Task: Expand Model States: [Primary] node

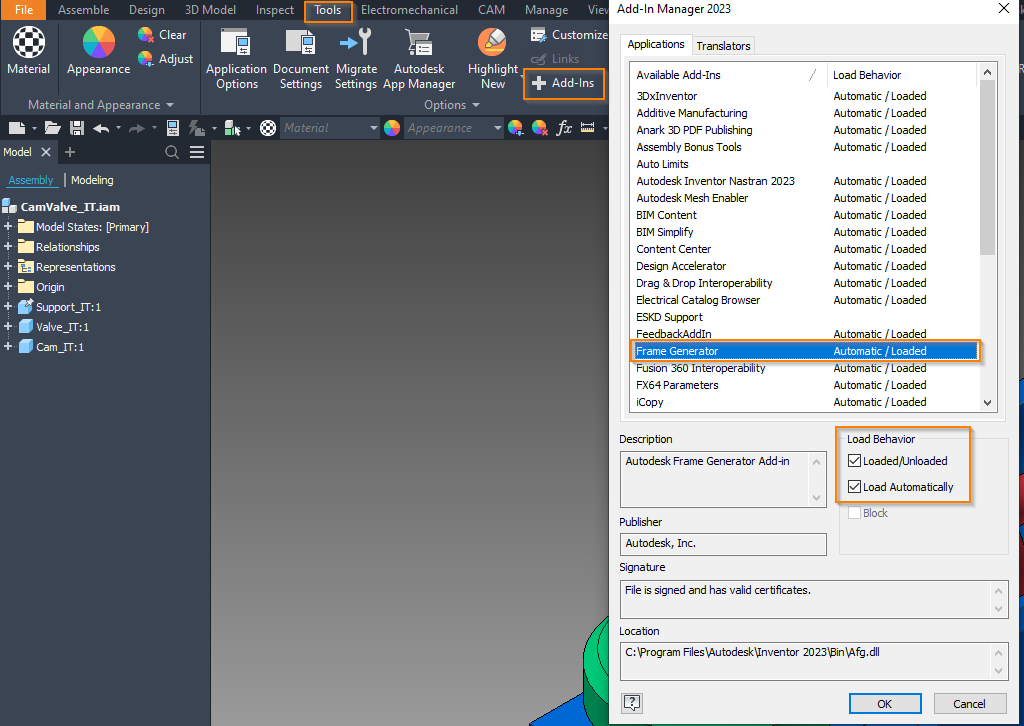Action: [8, 227]
